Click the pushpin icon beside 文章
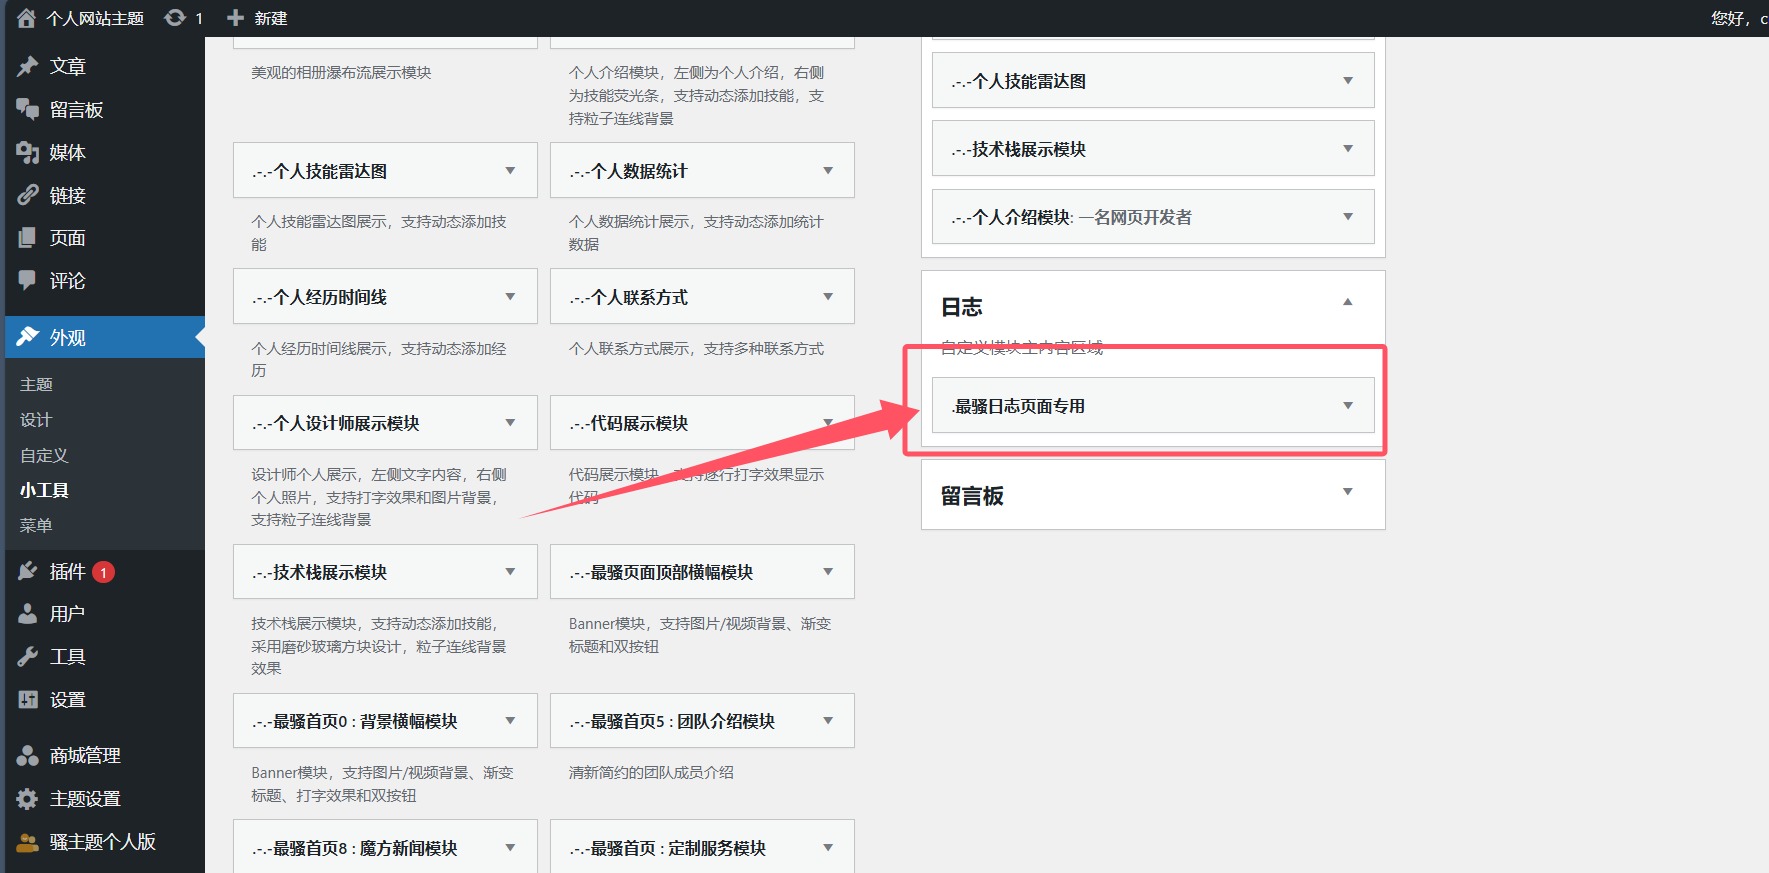Viewport: 1769px width, 873px height. point(28,66)
